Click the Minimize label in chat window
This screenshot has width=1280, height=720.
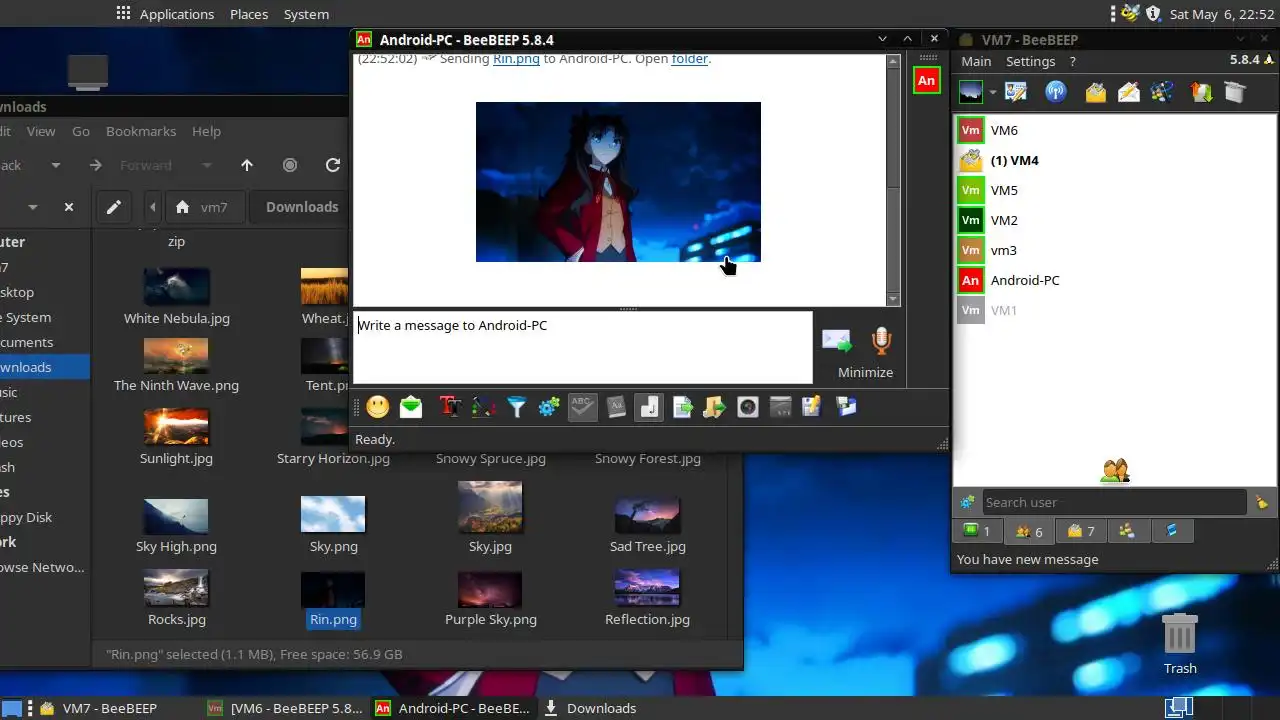[x=865, y=372]
